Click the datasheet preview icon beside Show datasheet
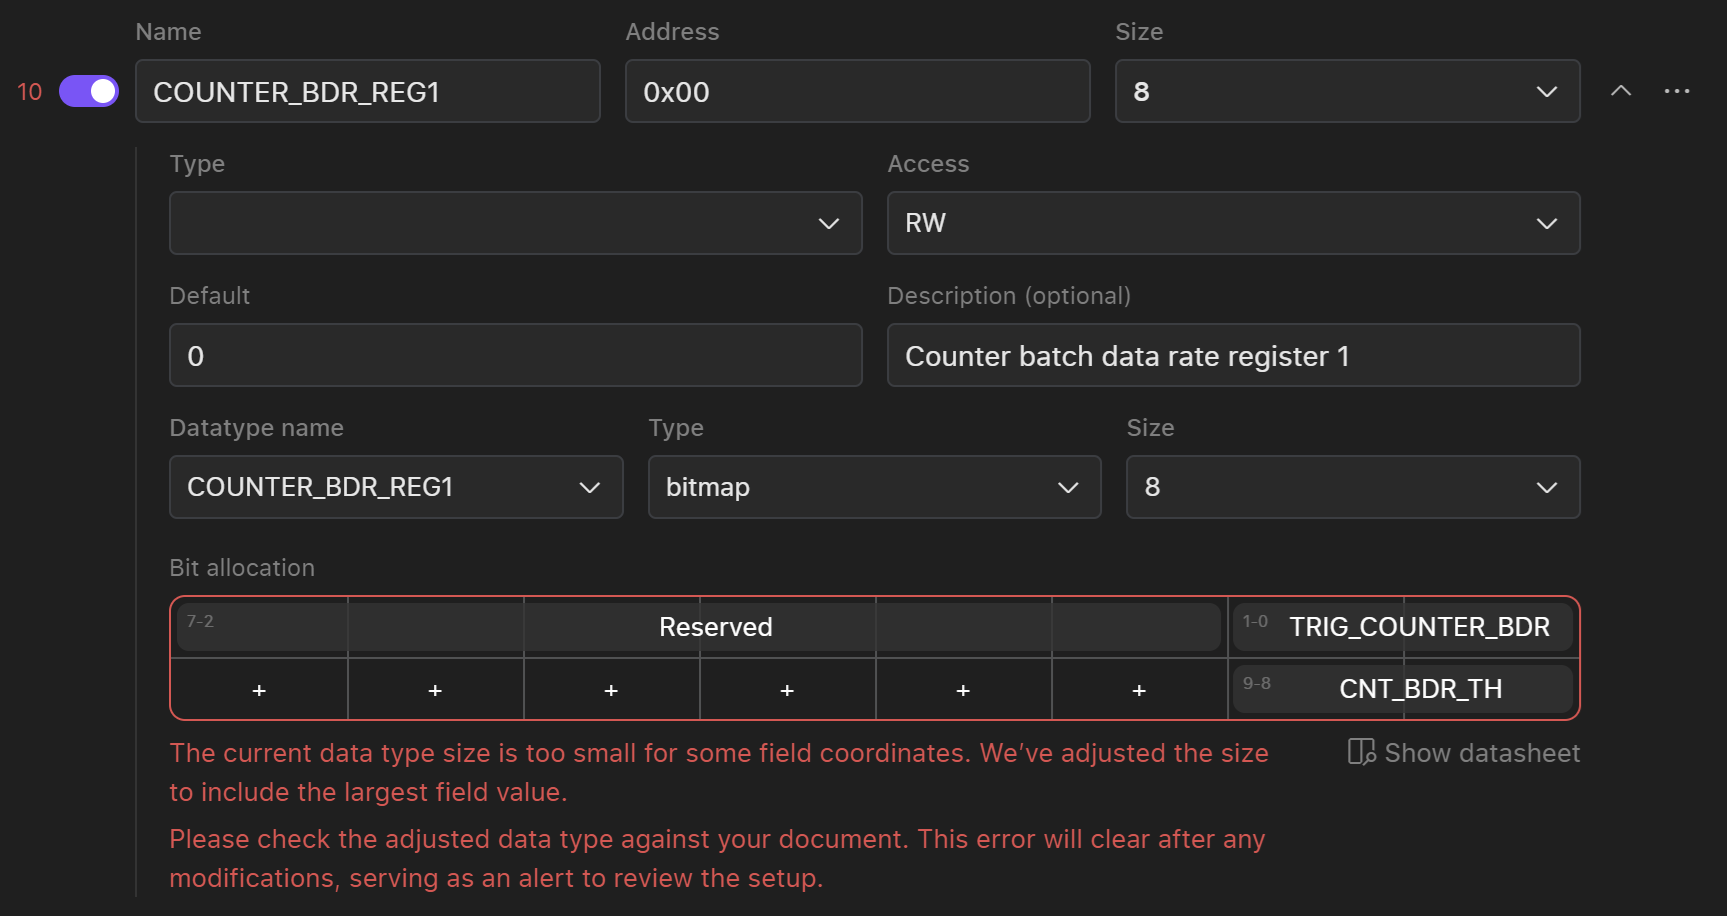 click(1361, 752)
